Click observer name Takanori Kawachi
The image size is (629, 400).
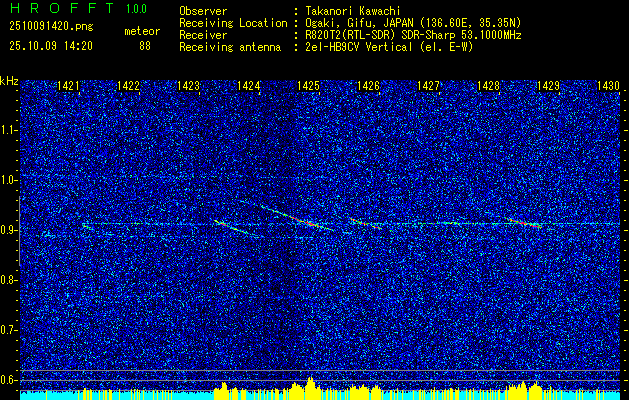pos(351,11)
